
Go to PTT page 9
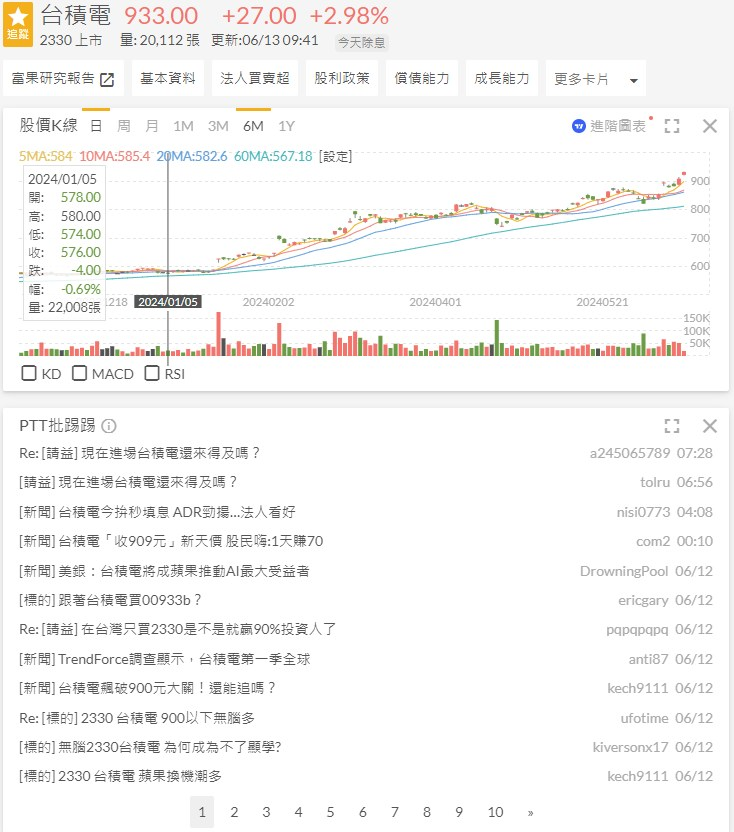tap(459, 812)
